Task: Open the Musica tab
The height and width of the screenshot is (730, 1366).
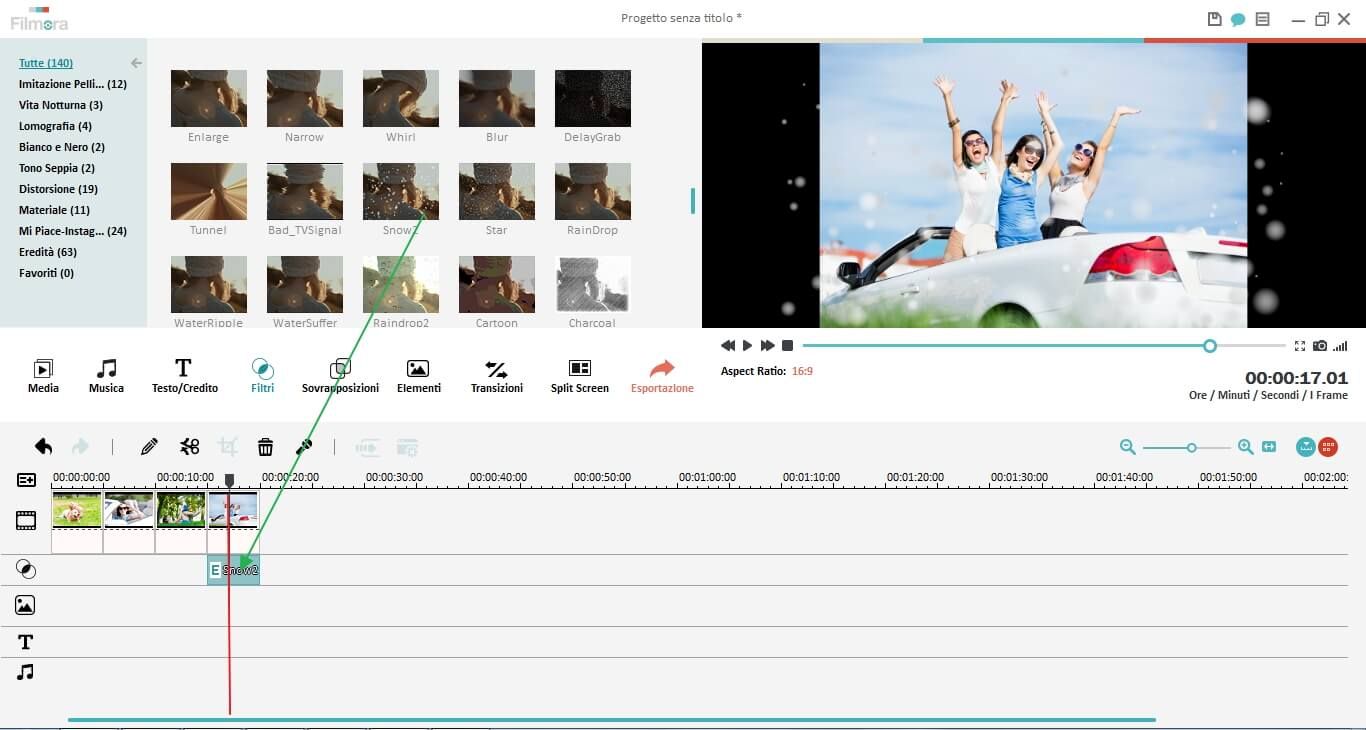Action: pyautogui.click(x=106, y=376)
